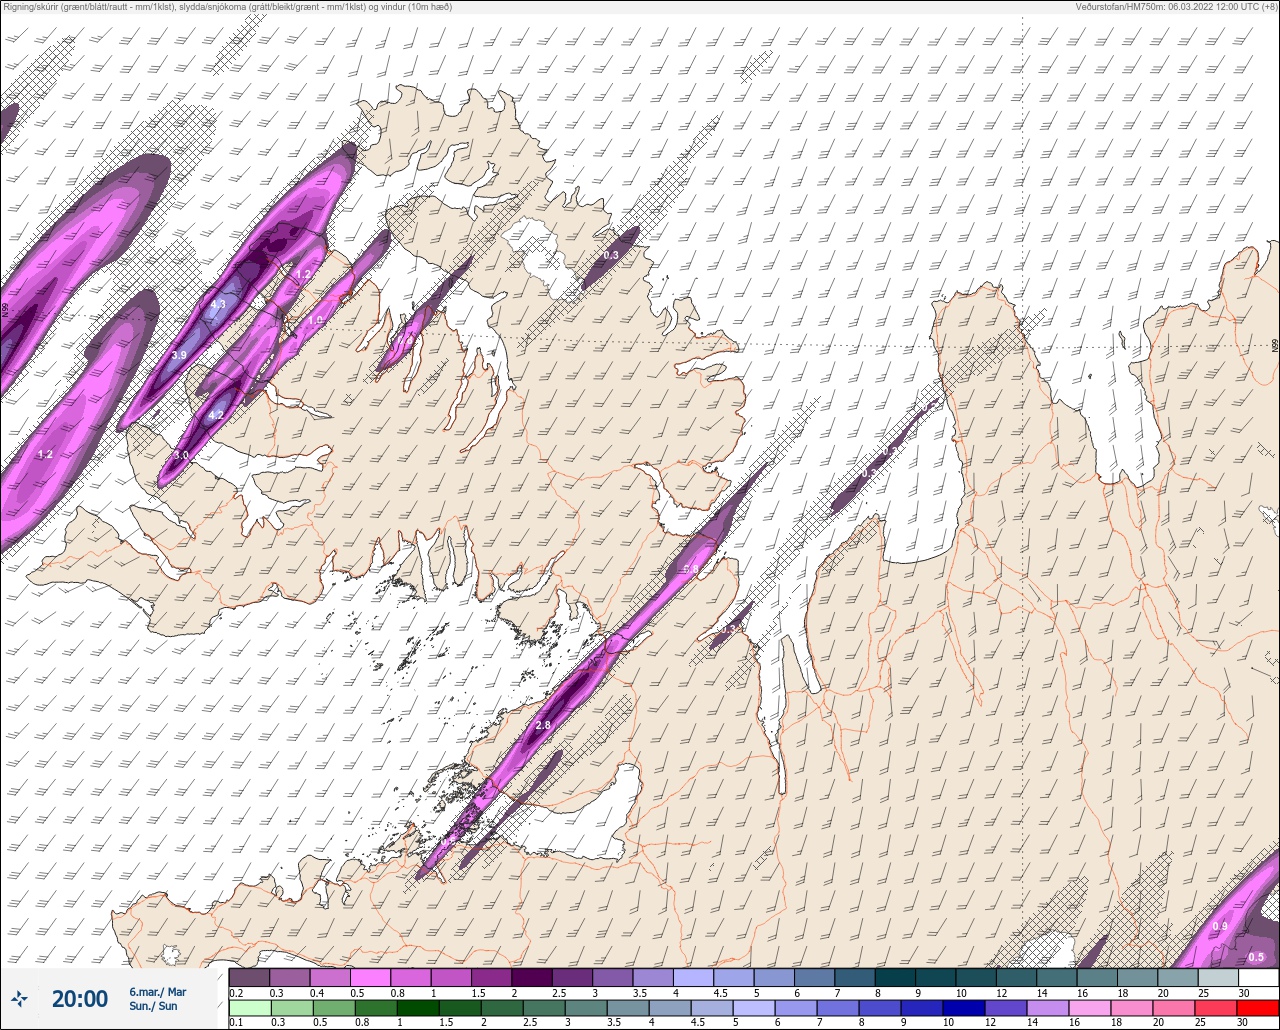1280x1030 pixels.
Task: Pick the upper legend swatch labeled 0.2
Action: 249,977
